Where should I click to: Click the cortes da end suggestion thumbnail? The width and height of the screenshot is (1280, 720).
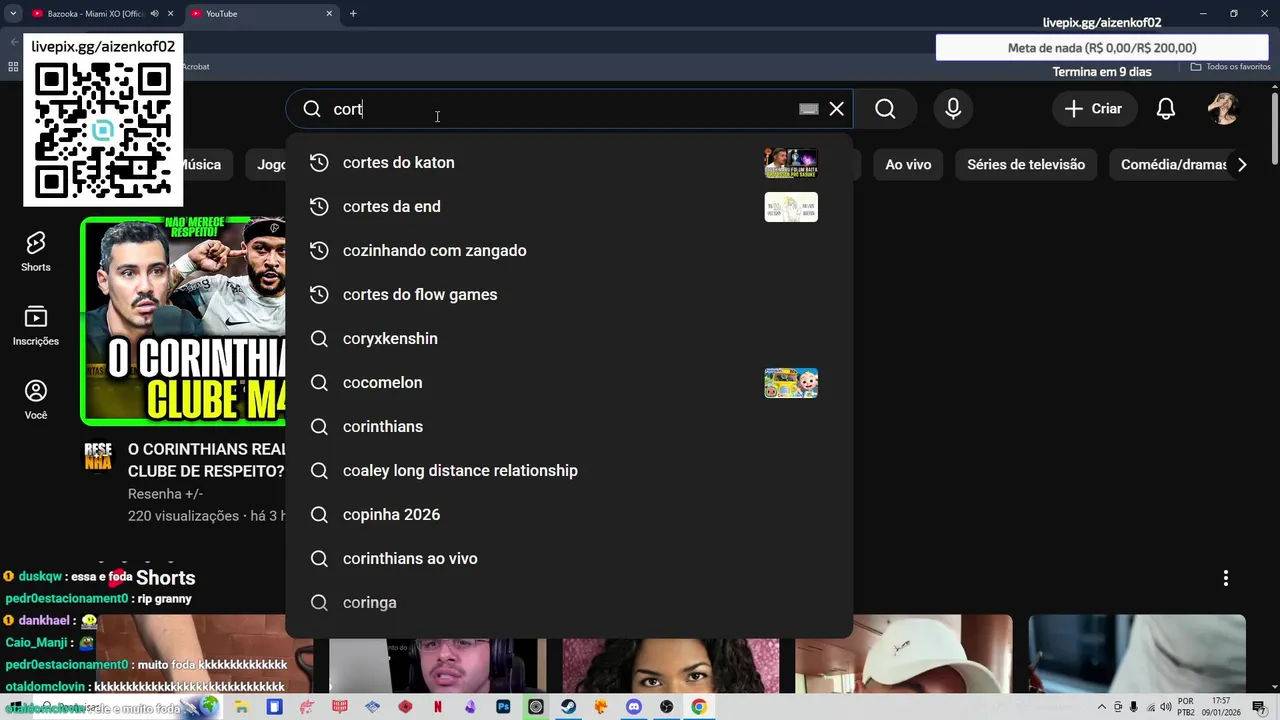tap(791, 207)
